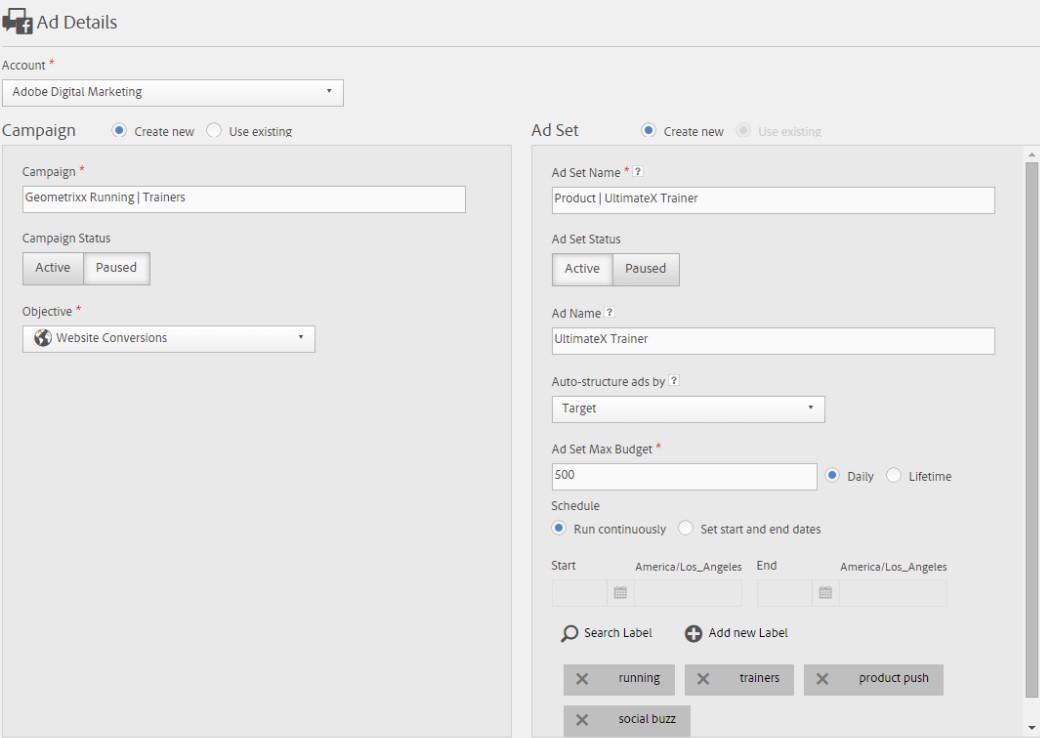Set Campaign Status to Active
The height and width of the screenshot is (738, 1040).
coord(53,268)
